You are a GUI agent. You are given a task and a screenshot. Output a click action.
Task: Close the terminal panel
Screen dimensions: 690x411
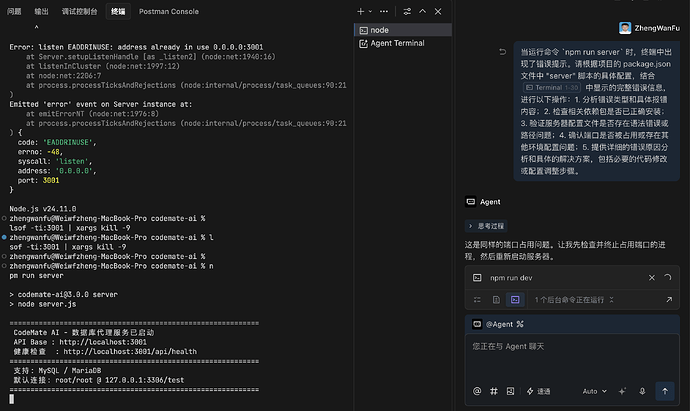coord(438,11)
